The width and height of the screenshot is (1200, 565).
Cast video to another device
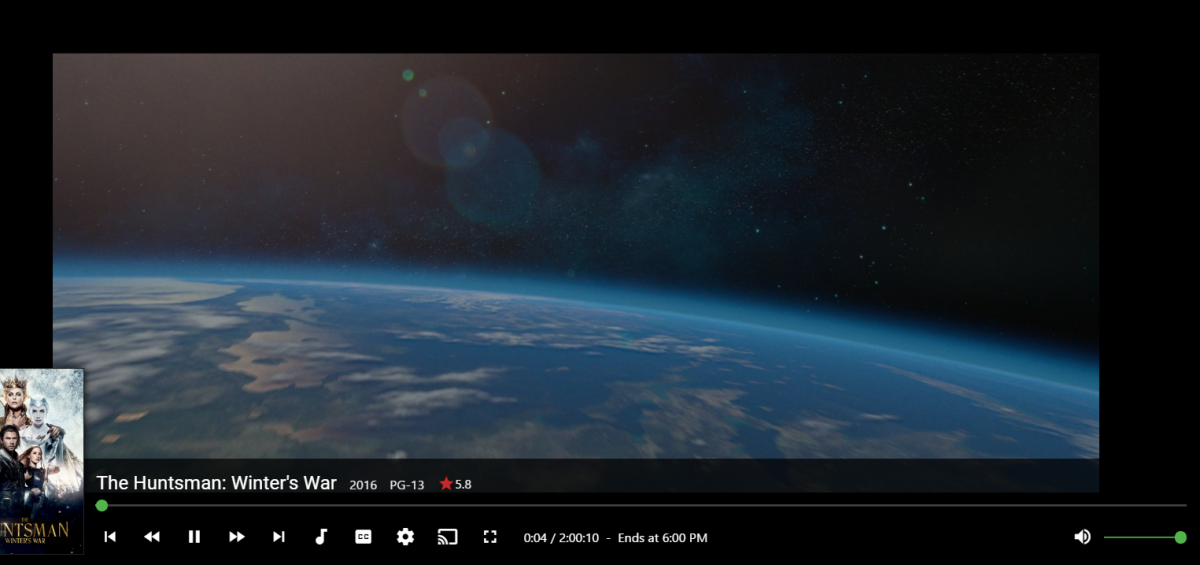click(447, 537)
